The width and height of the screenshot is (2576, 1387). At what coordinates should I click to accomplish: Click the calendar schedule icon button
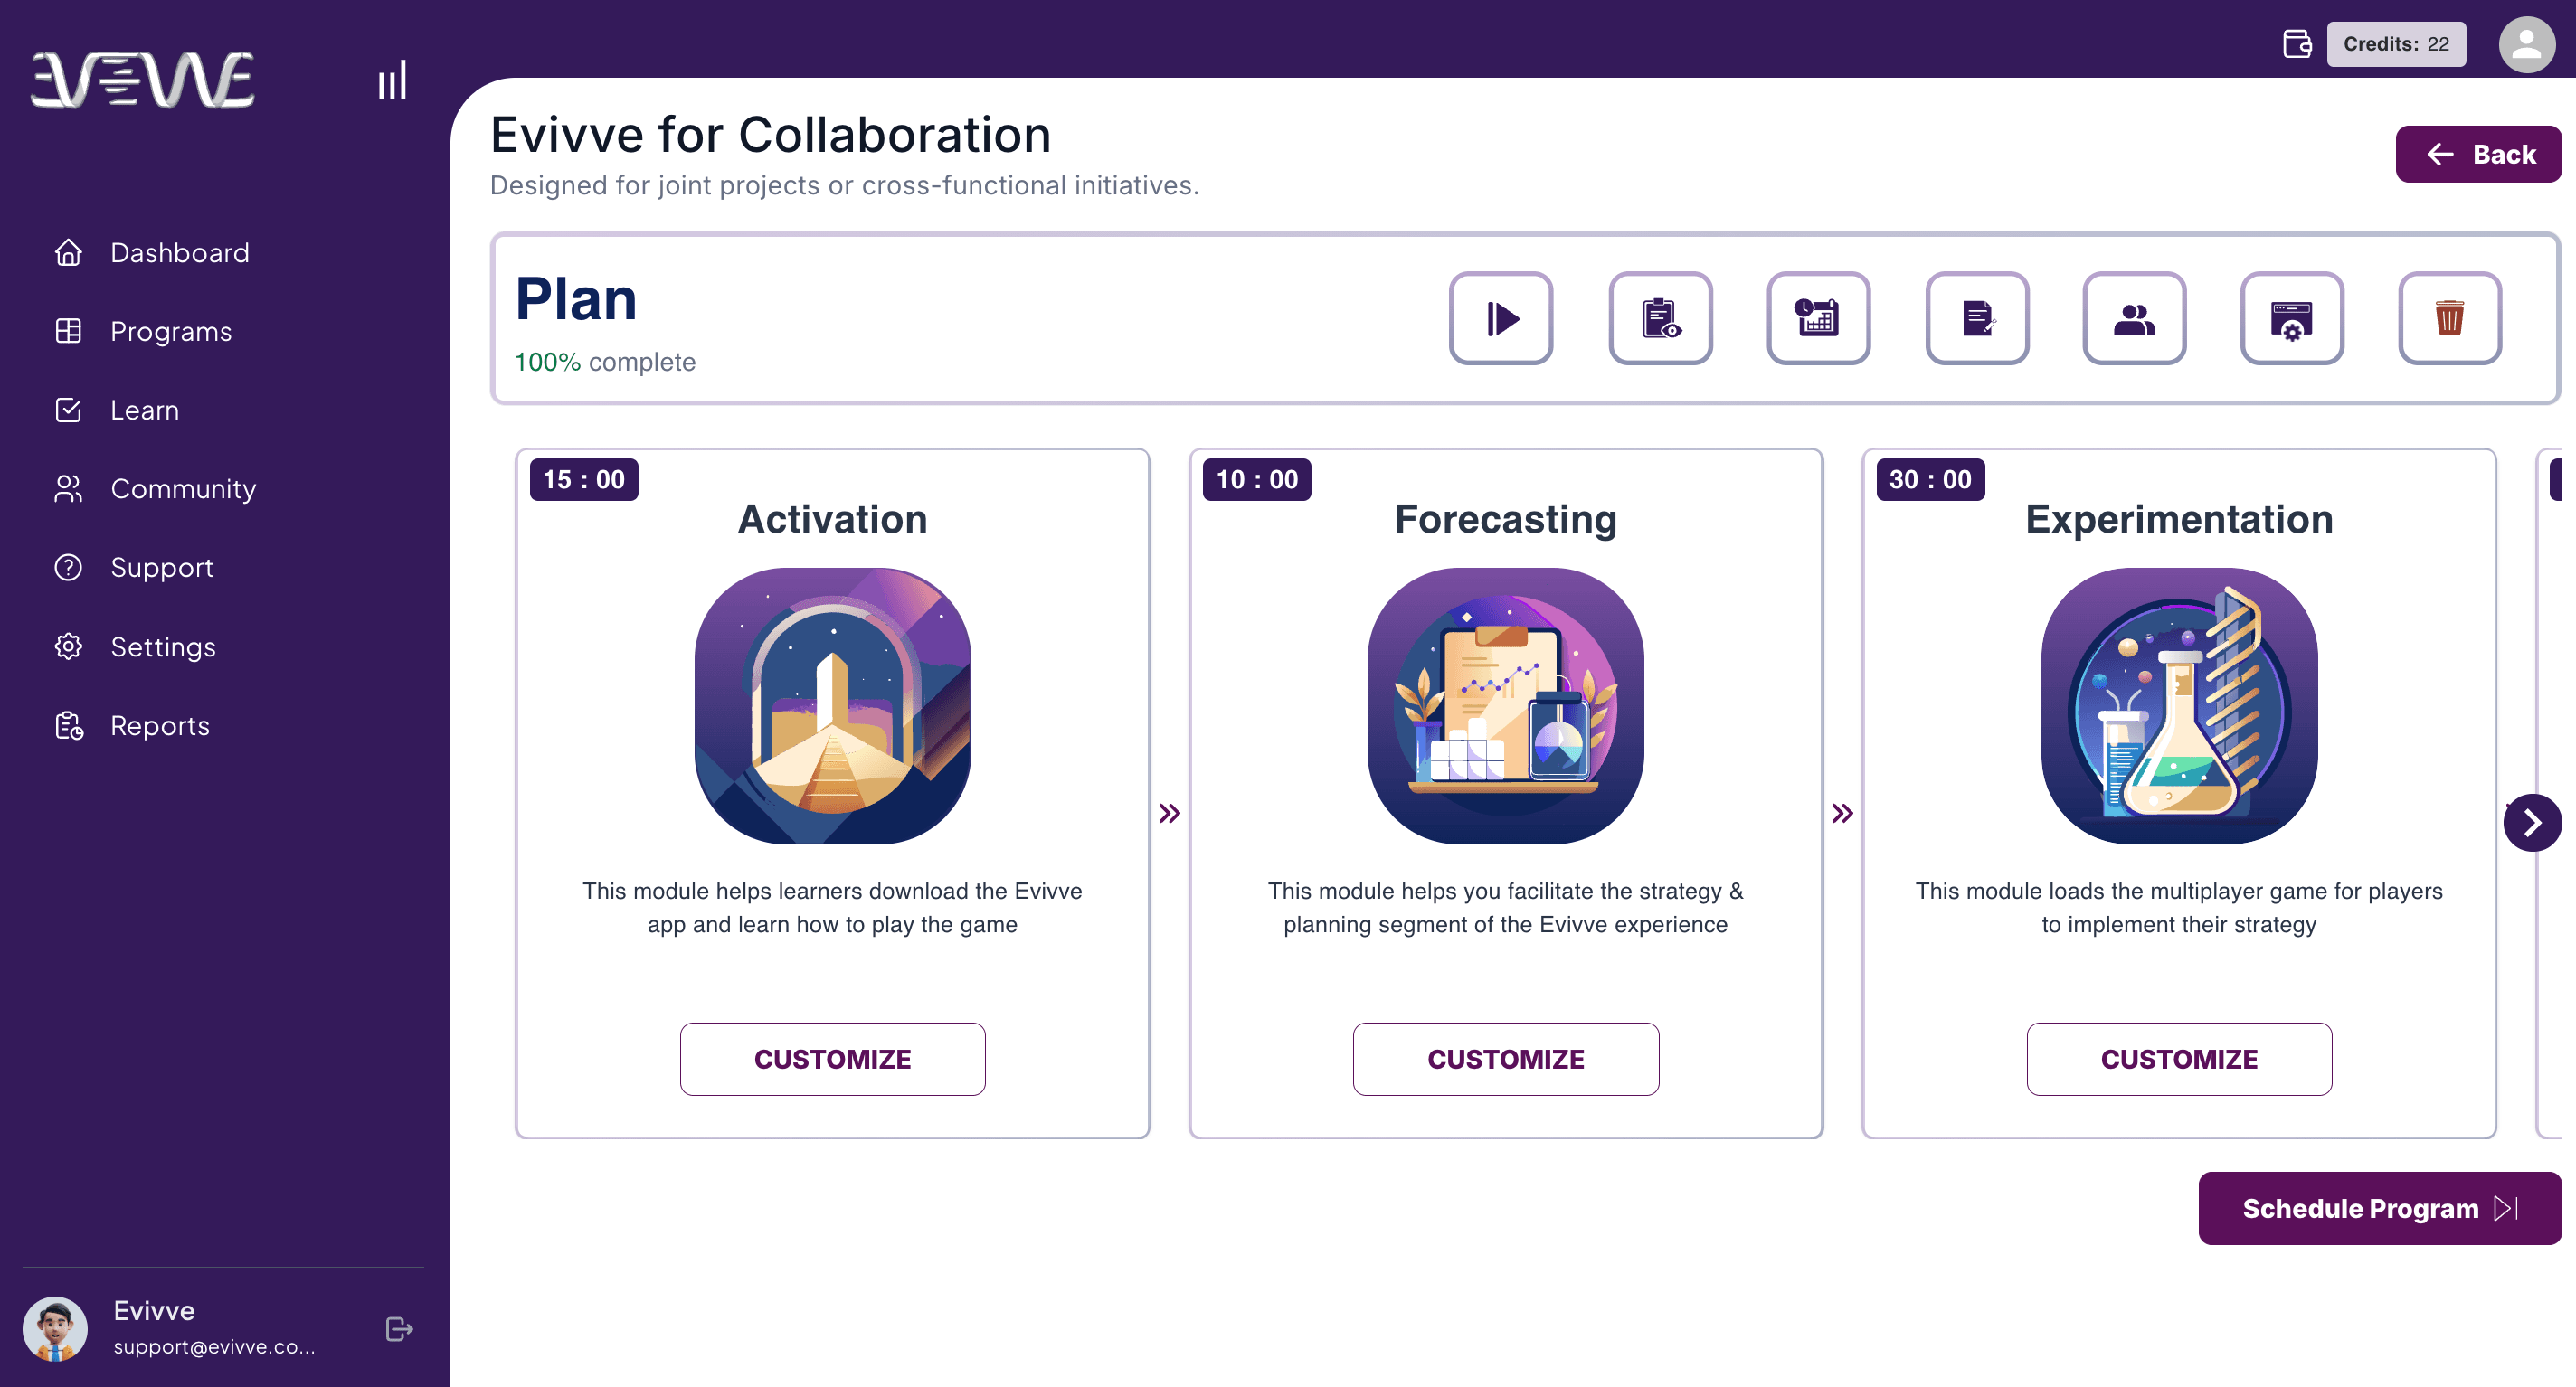pos(1818,318)
